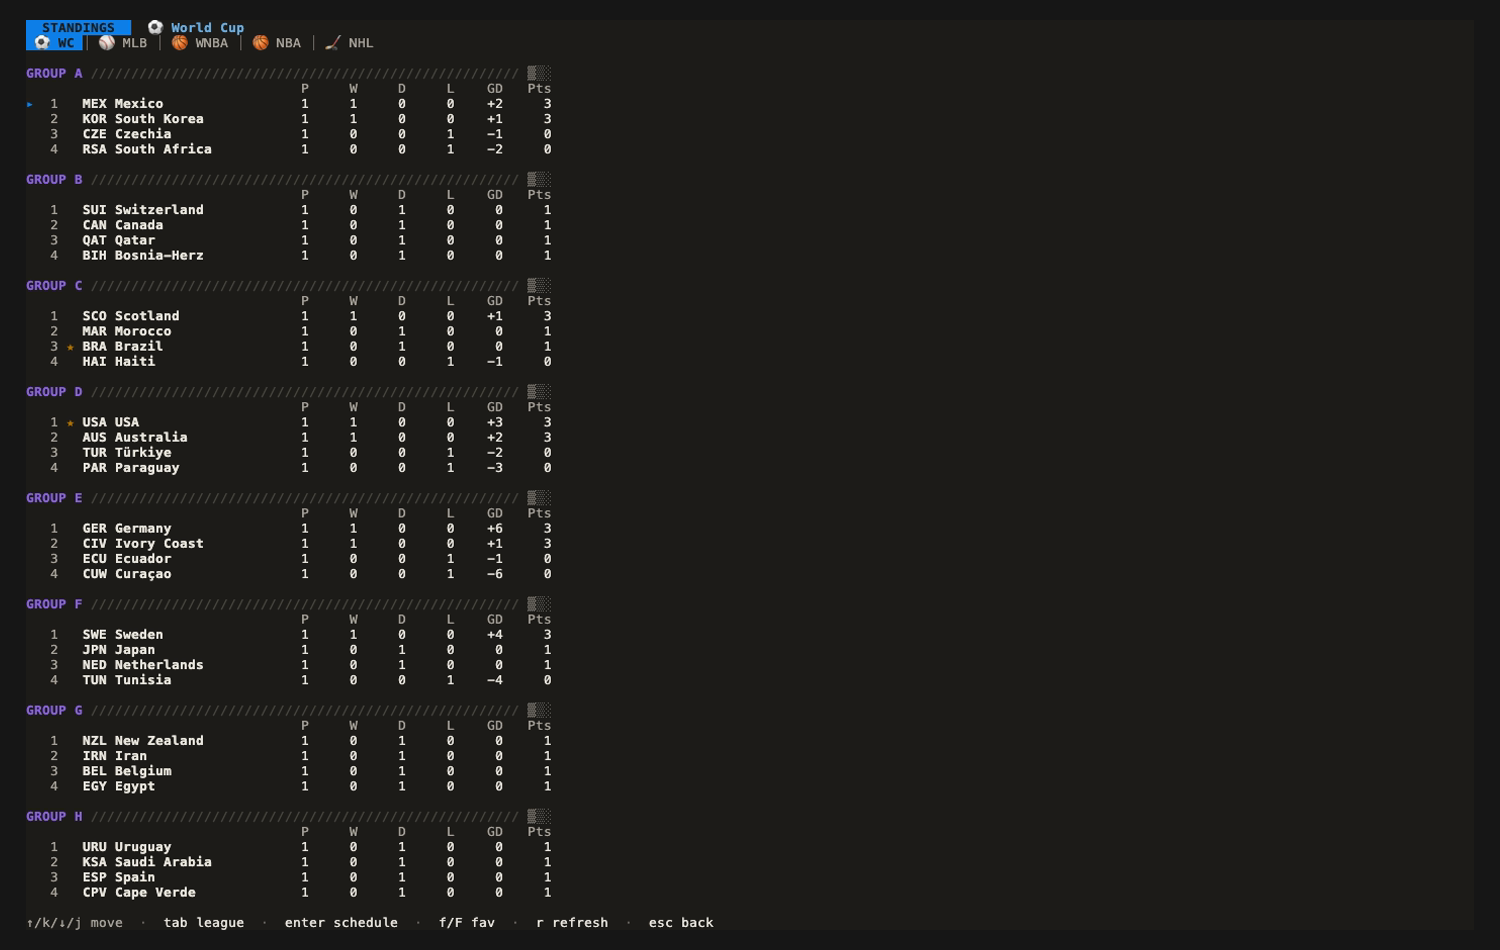This screenshot has height=950, width=1500.
Task: Select the GER Germany team name
Action: point(127,529)
